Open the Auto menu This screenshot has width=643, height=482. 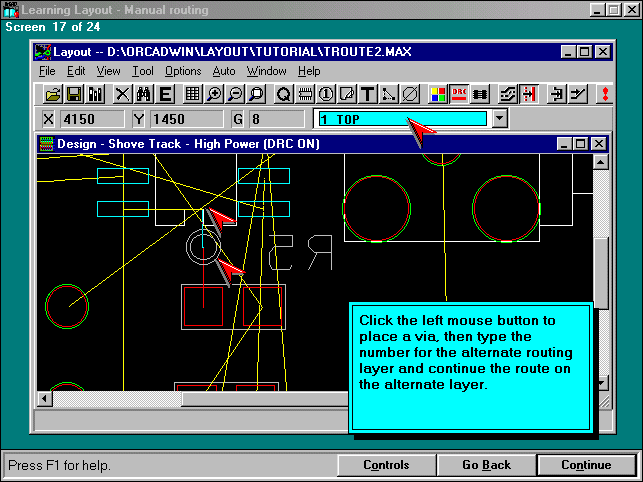point(224,71)
